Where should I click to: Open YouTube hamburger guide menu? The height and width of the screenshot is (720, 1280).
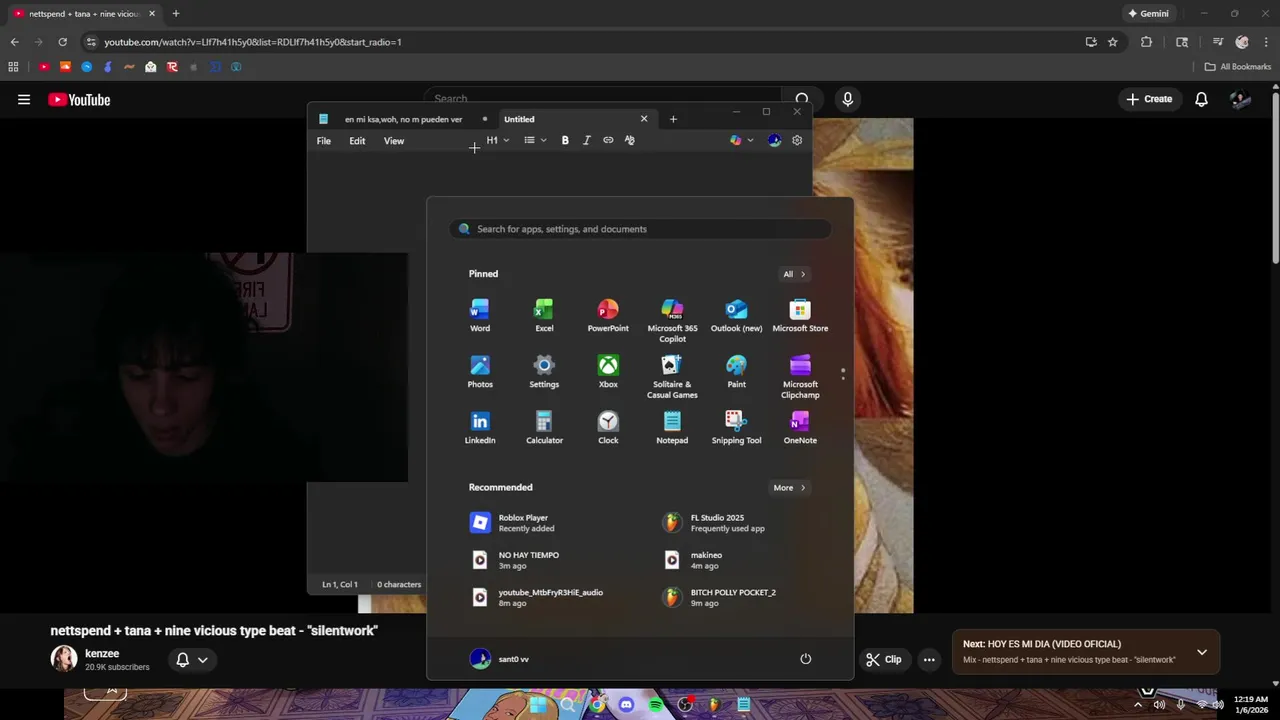pos(24,99)
